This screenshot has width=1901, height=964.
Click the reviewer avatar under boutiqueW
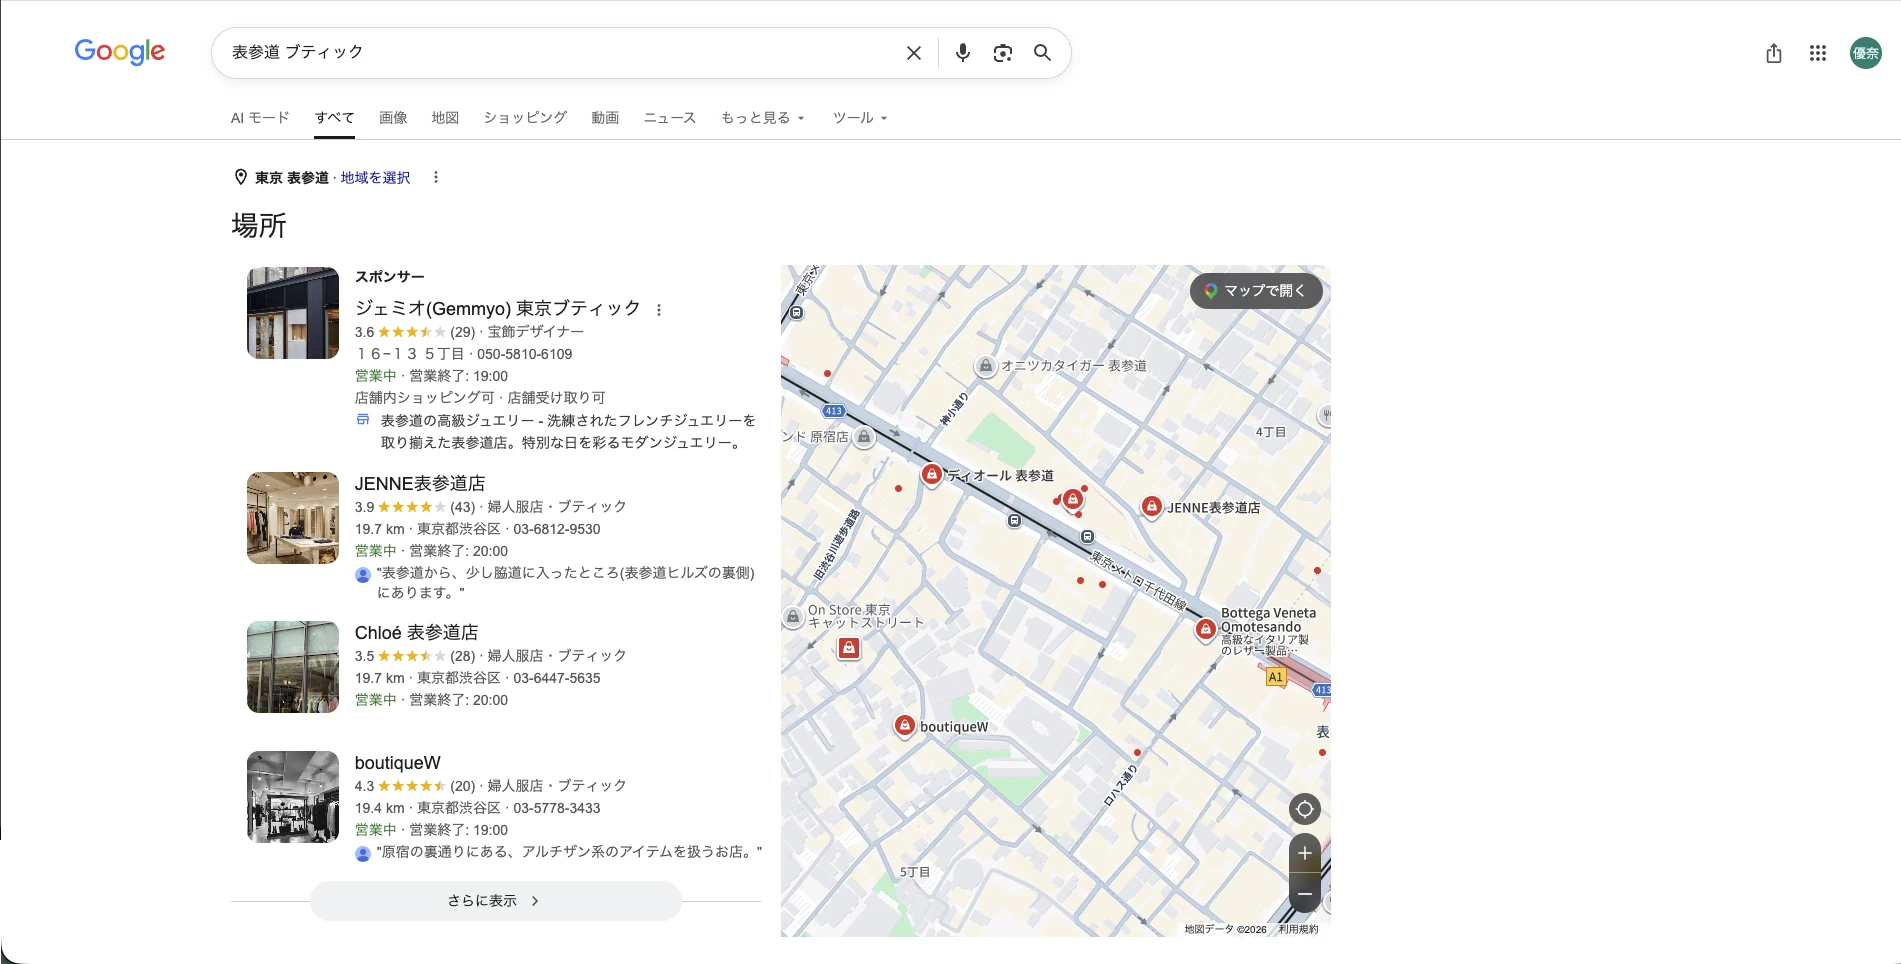pos(363,854)
